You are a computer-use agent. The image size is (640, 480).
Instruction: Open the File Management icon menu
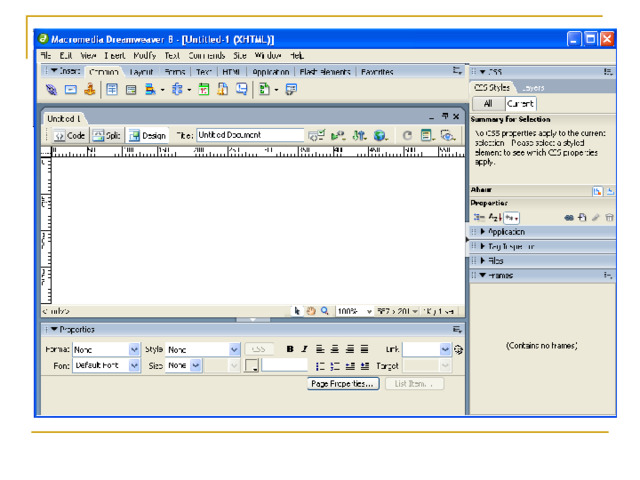[x=359, y=135]
